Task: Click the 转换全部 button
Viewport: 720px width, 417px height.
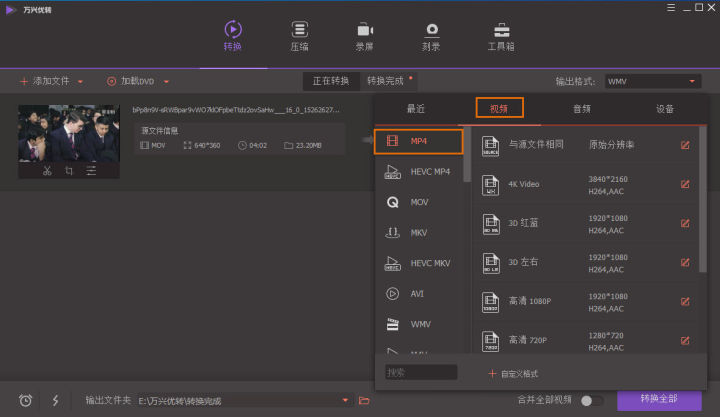Action: click(659, 400)
